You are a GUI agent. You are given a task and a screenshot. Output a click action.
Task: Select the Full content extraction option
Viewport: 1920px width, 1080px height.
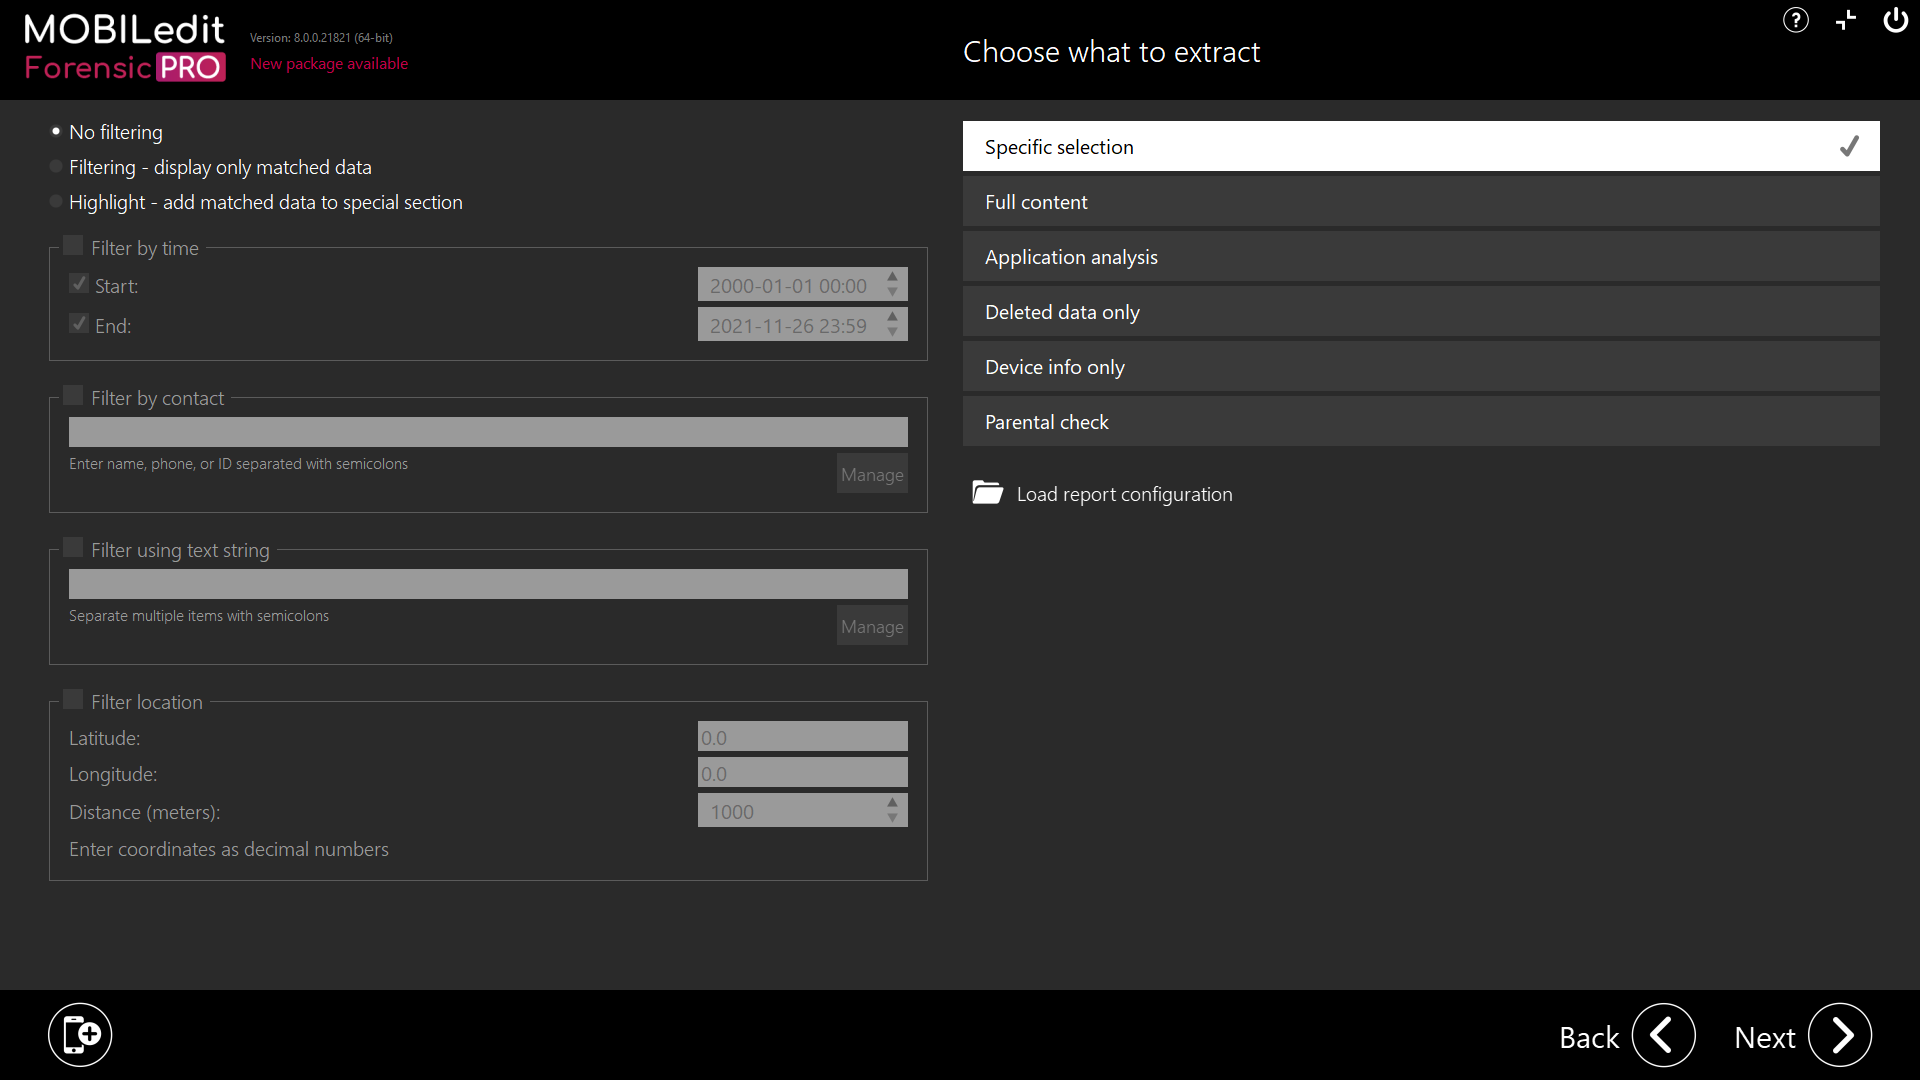pyautogui.click(x=1420, y=202)
